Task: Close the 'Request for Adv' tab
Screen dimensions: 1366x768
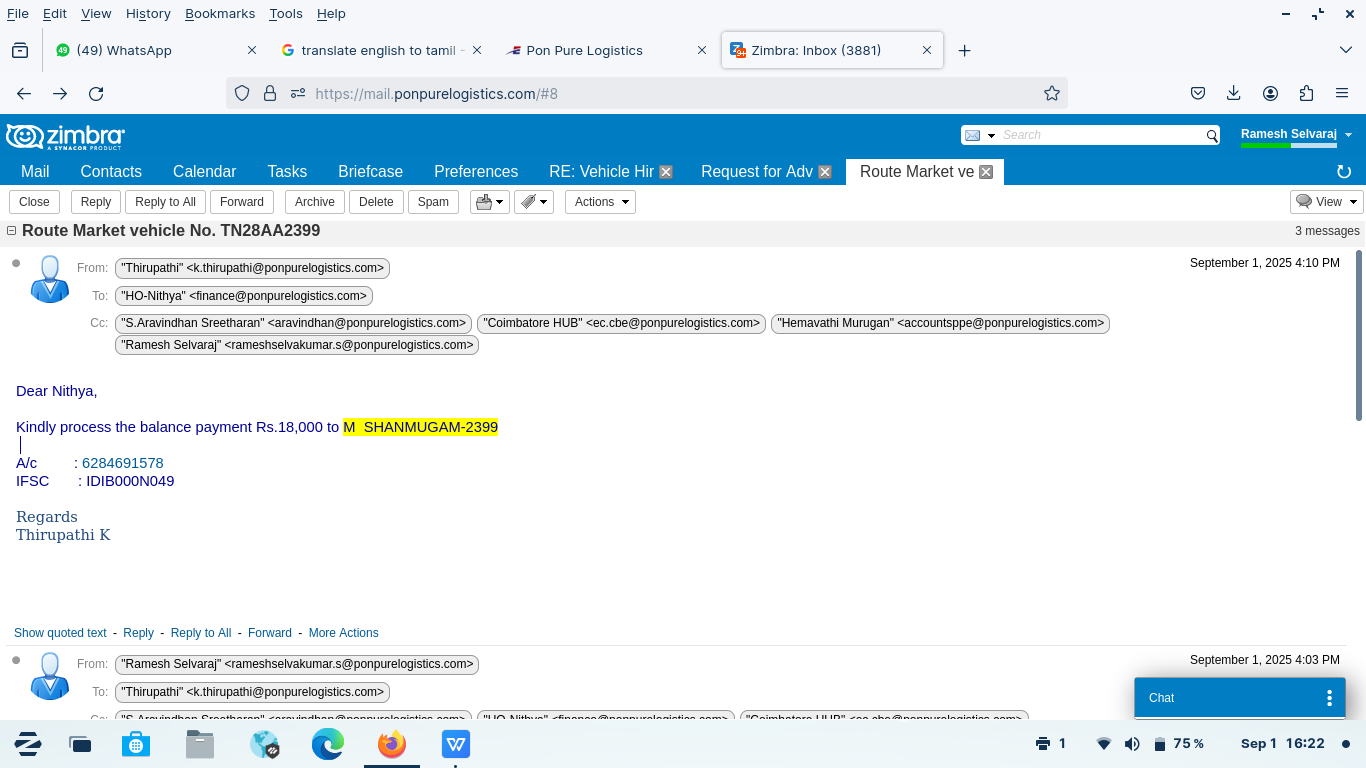Action: tap(825, 172)
